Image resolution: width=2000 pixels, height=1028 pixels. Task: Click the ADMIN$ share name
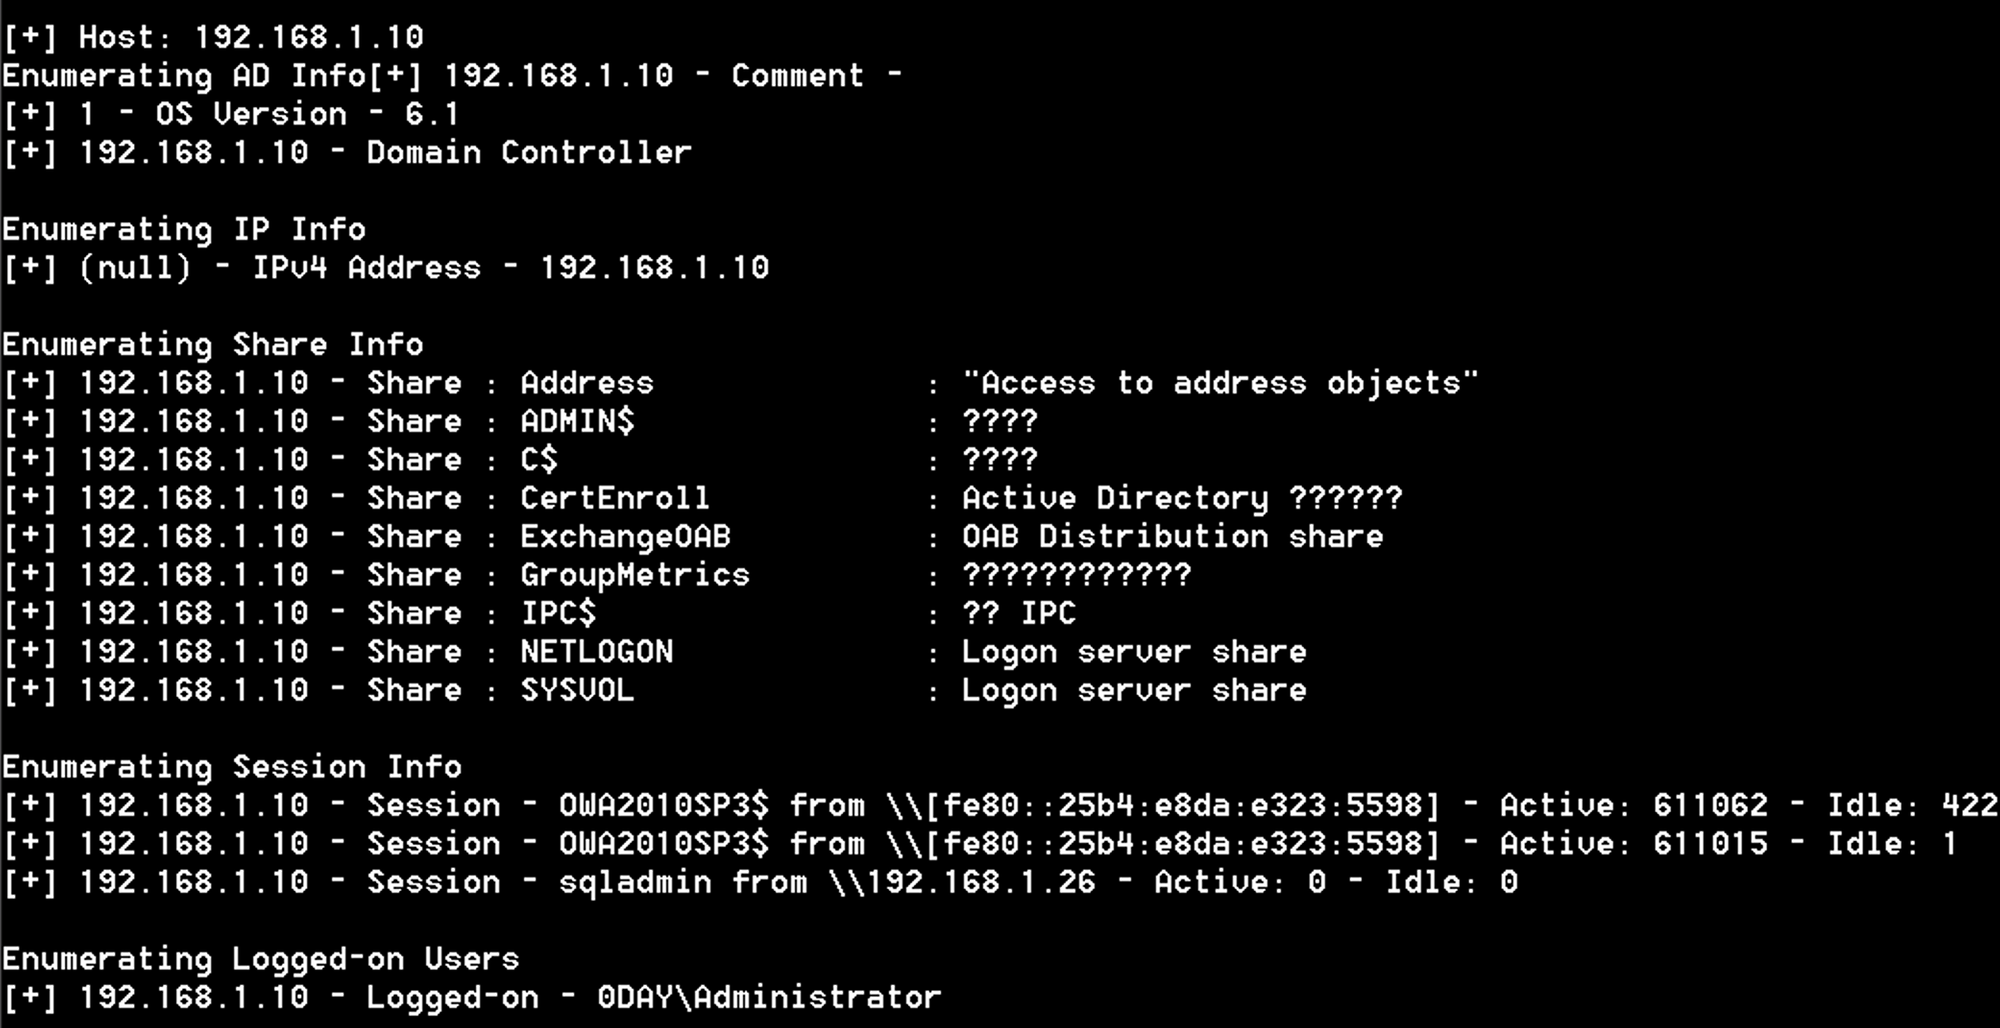point(577,421)
